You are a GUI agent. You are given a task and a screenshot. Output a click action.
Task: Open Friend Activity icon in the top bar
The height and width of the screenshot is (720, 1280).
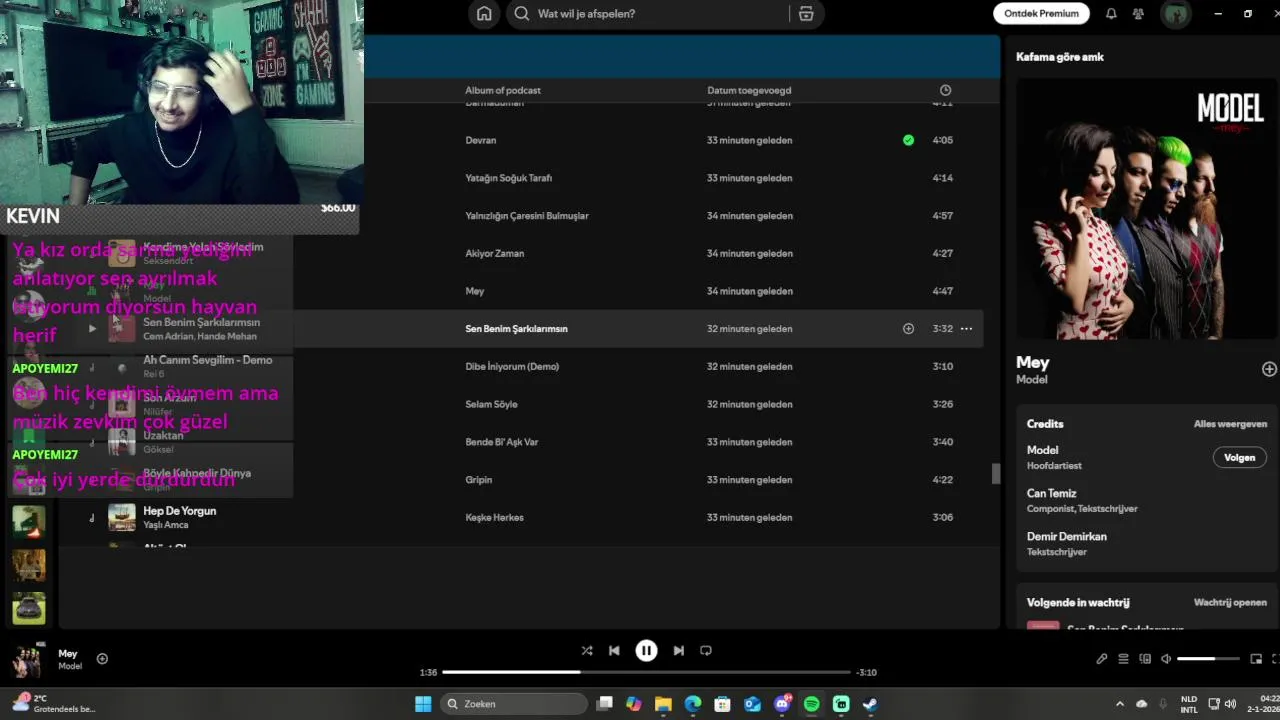[1138, 14]
